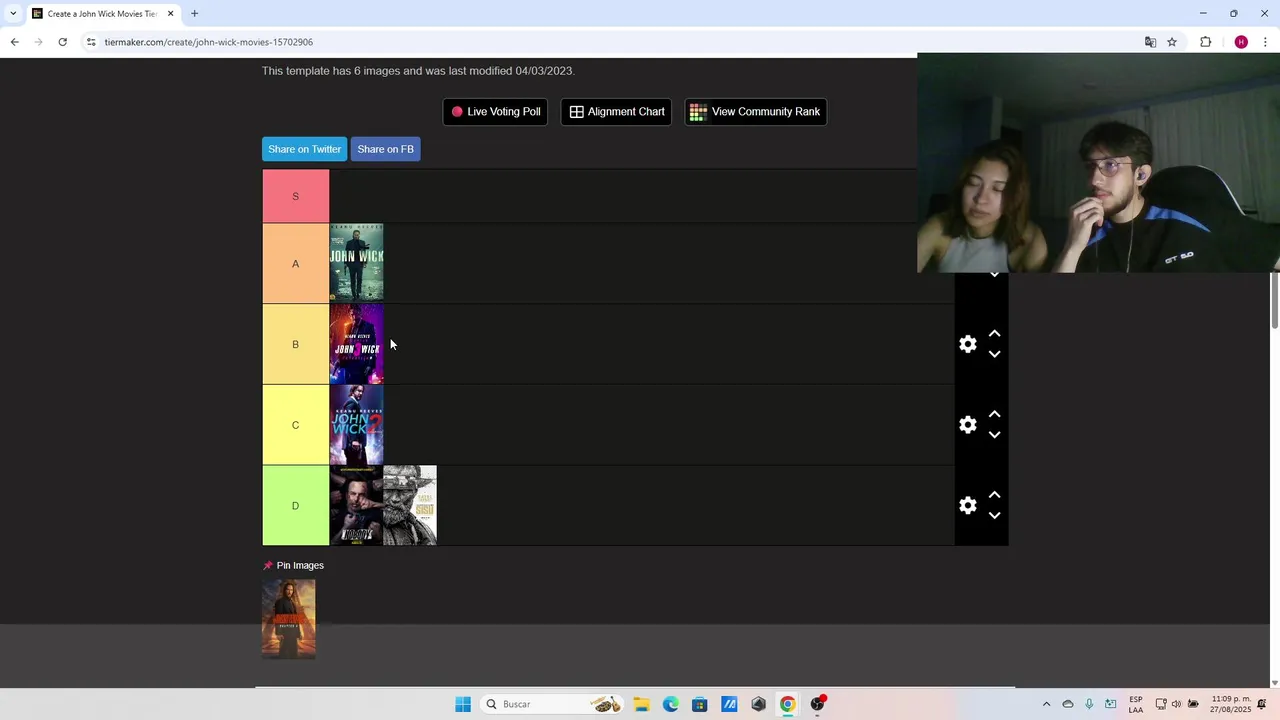Select John Wick poster in tier A
The height and width of the screenshot is (720, 1280).
356,263
